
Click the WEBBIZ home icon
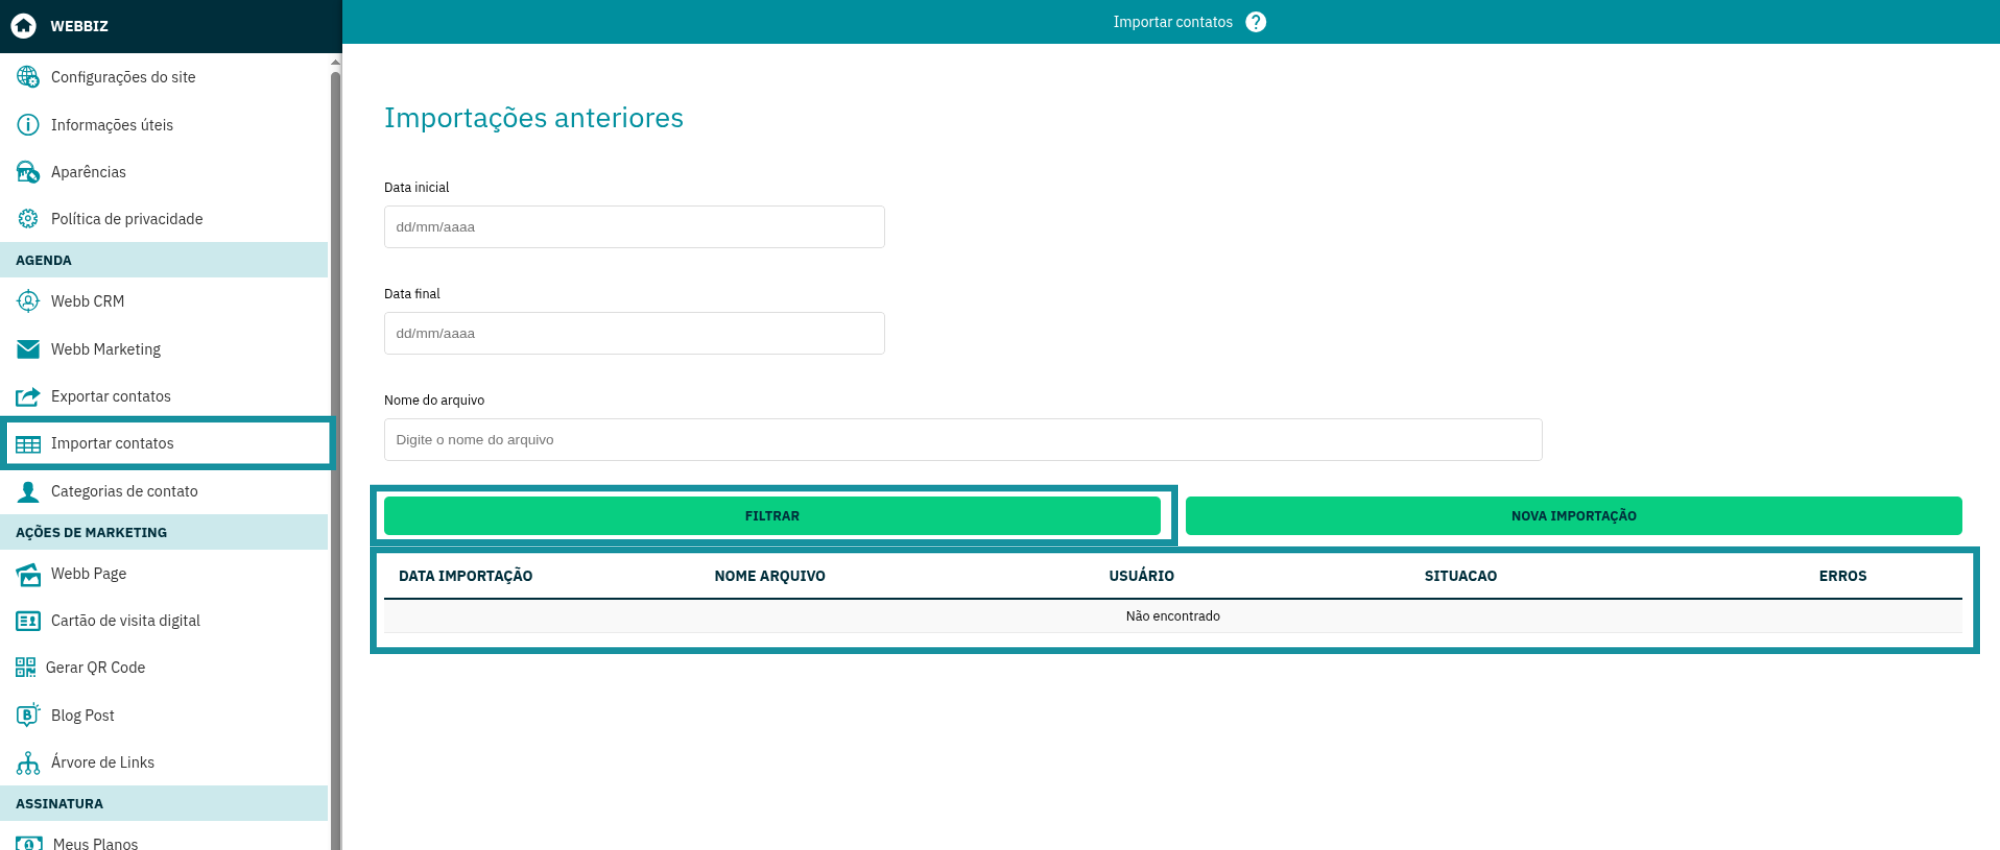coord(24,26)
